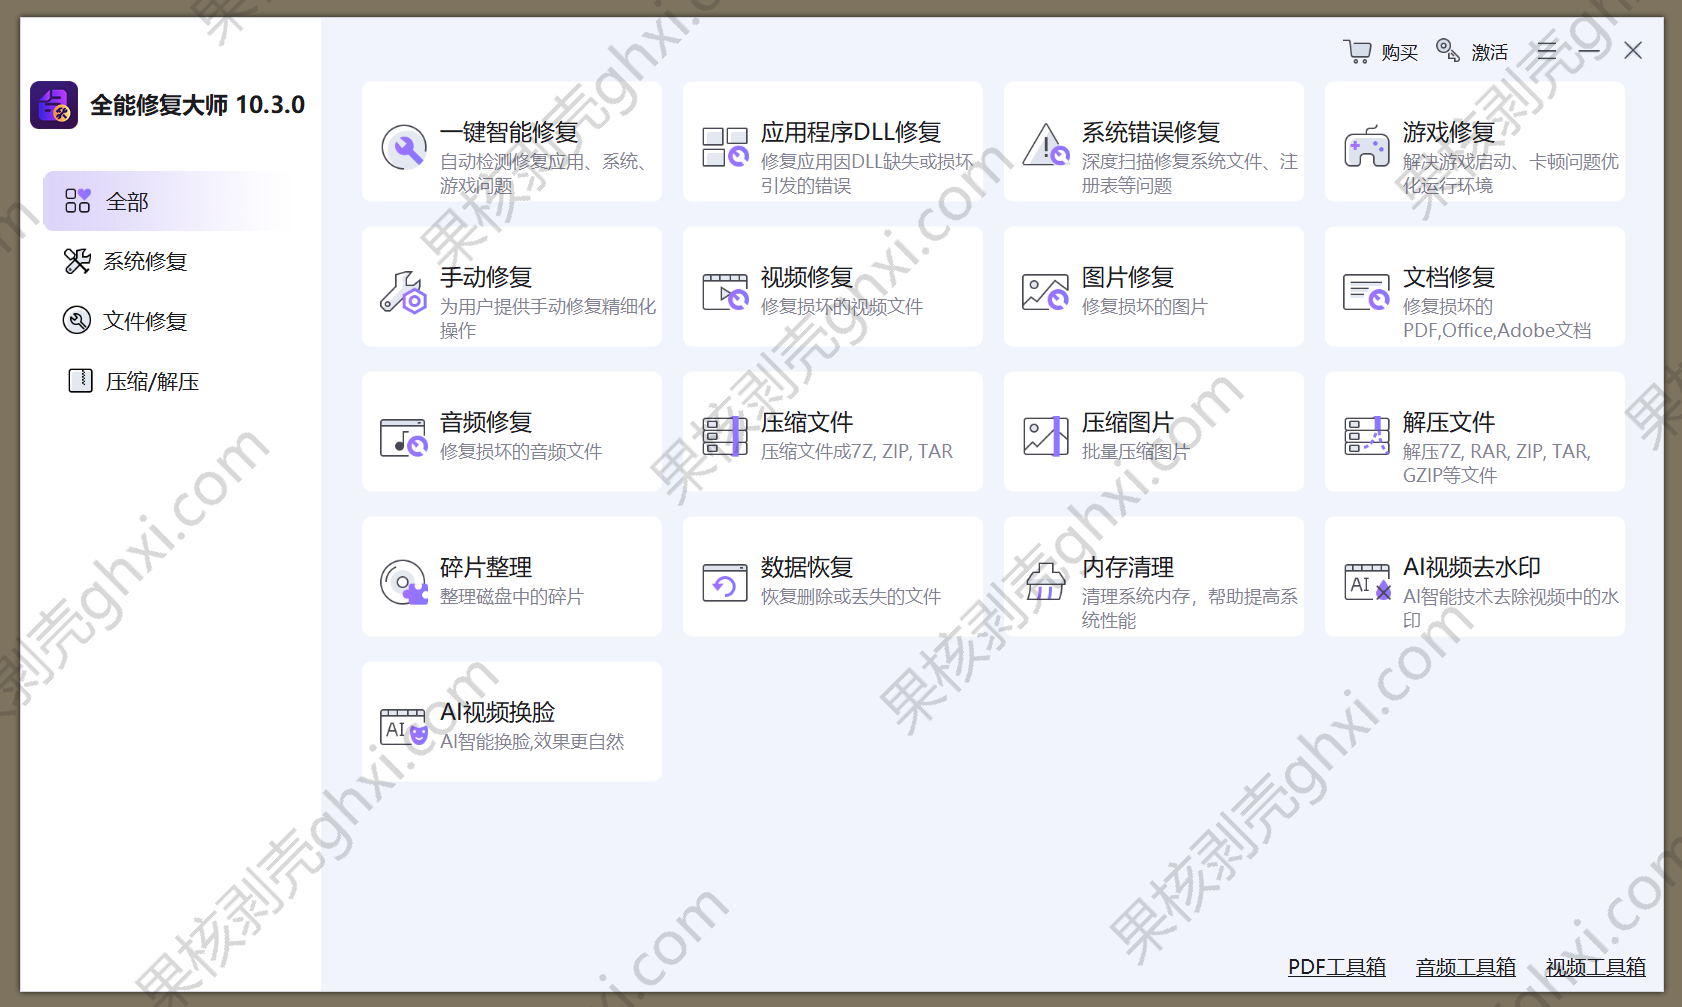1682x1007 pixels.
Task: Click the 碎片整理 title text
Action: (x=486, y=567)
